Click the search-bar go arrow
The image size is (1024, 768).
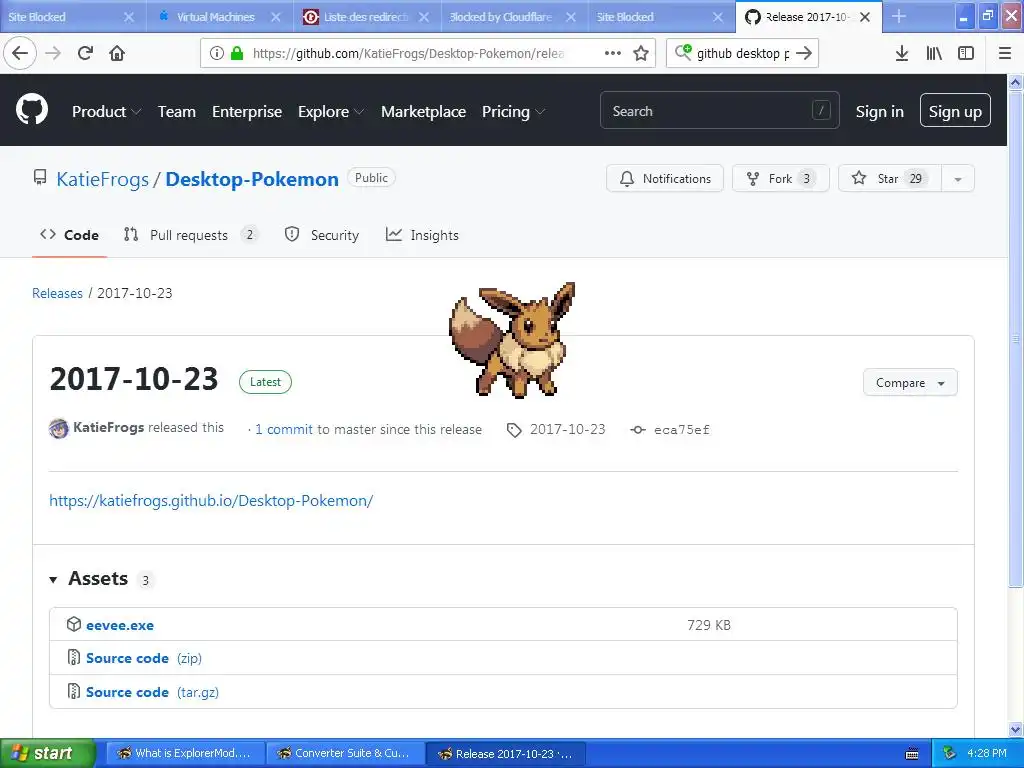tap(804, 53)
